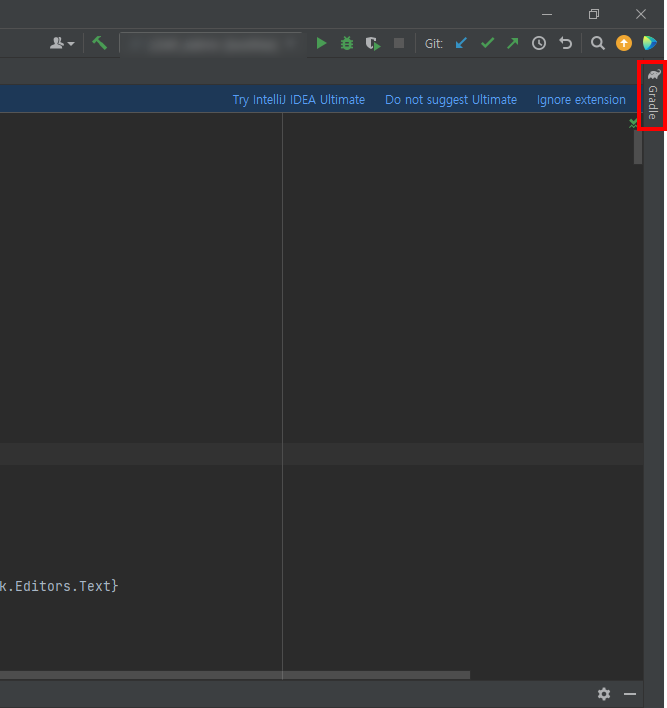Image resolution: width=667 pixels, height=708 pixels.
Task: Update project with blue Git arrow
Action: tap(461, 43)
